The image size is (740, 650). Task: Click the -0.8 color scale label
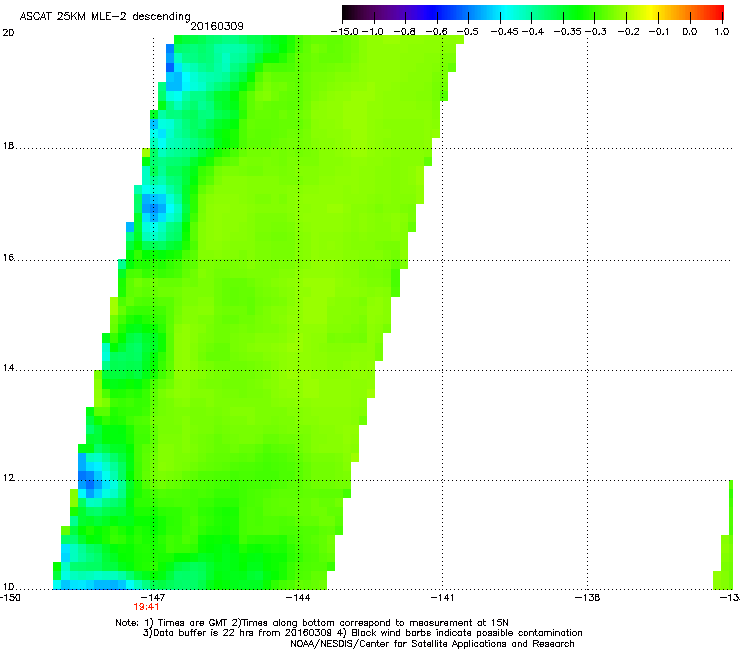(x=404, y=32)
